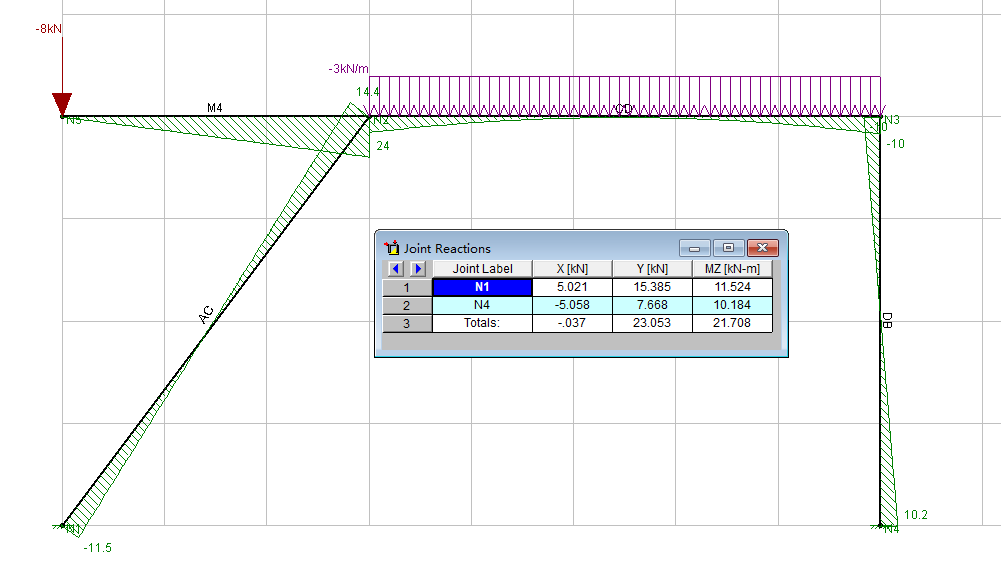Click the right blue arrow in spreadsheet

click(x=418, y=269)
